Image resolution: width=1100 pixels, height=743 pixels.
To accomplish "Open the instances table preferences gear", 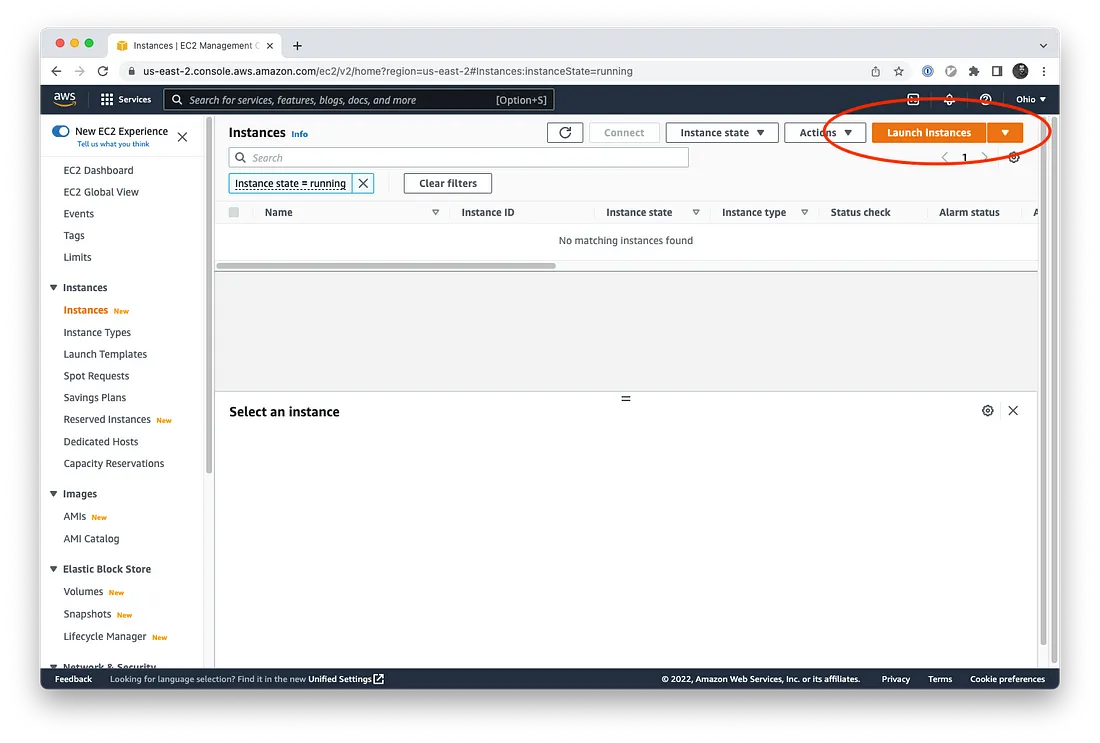I will [x=1014, y=157].
